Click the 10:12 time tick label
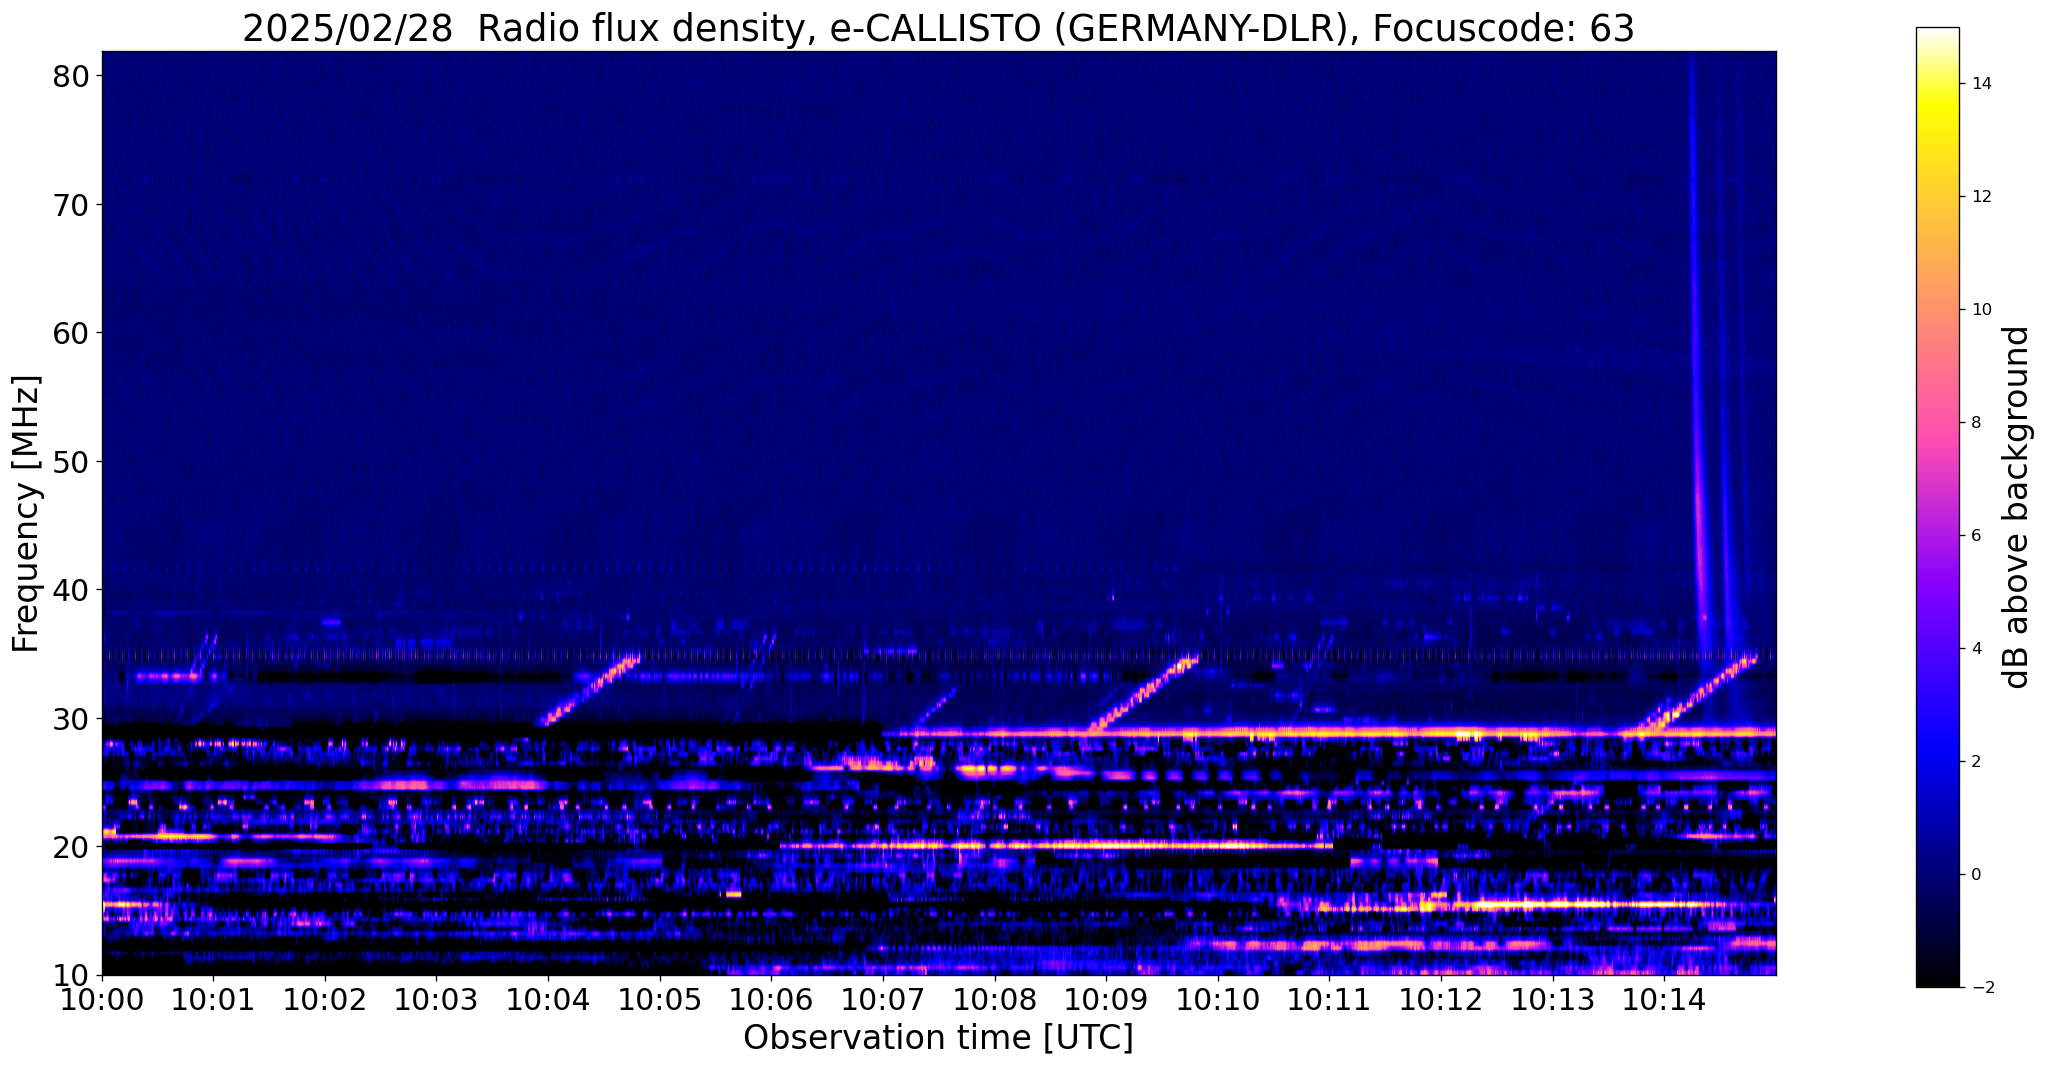 click(x=1441, y=998)
